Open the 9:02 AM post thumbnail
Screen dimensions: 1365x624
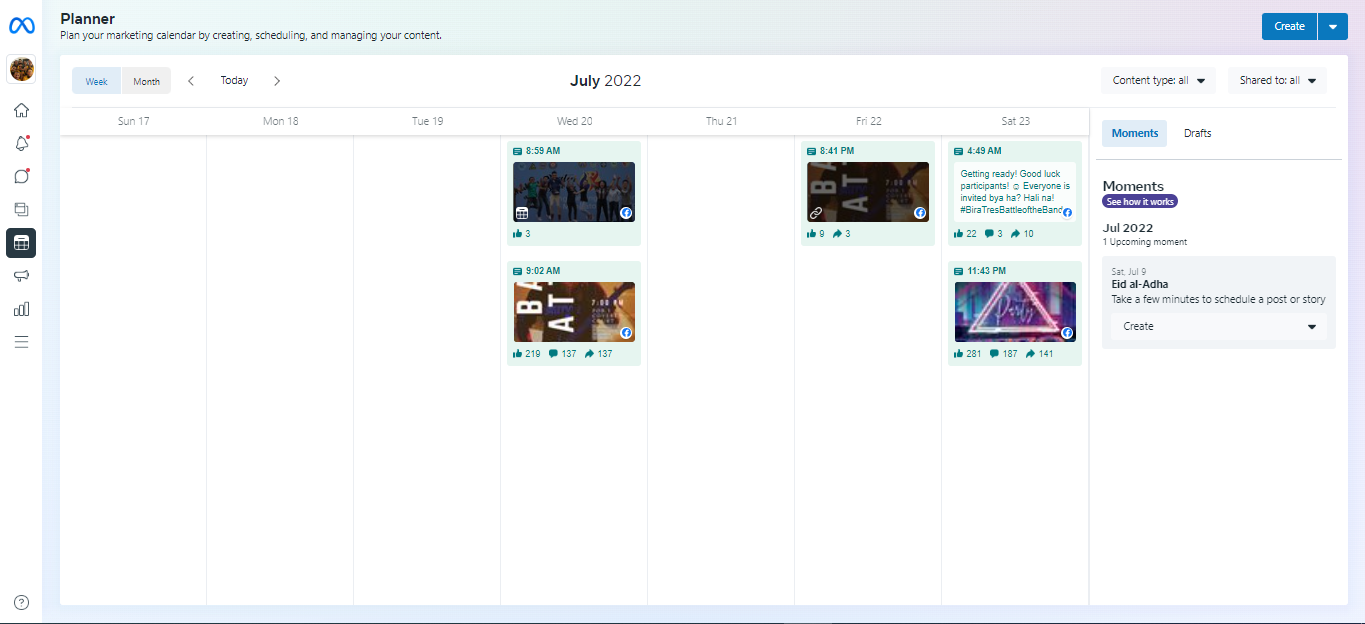[x=574, y=312]
